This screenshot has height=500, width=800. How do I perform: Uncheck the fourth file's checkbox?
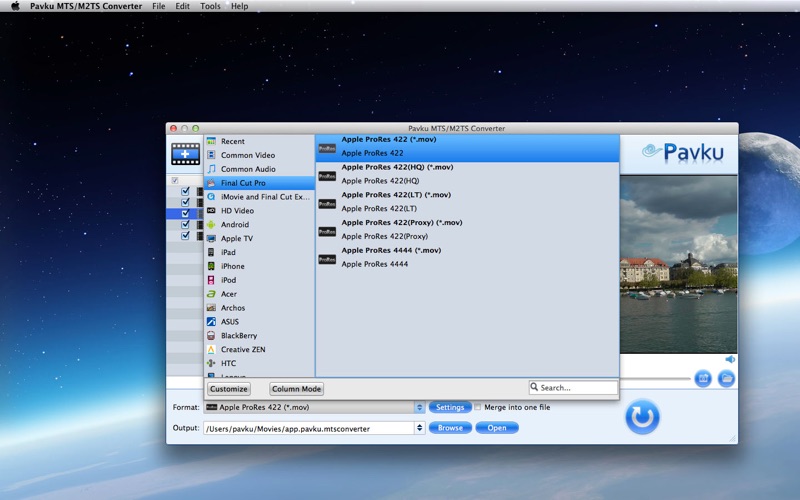point(185,224)
